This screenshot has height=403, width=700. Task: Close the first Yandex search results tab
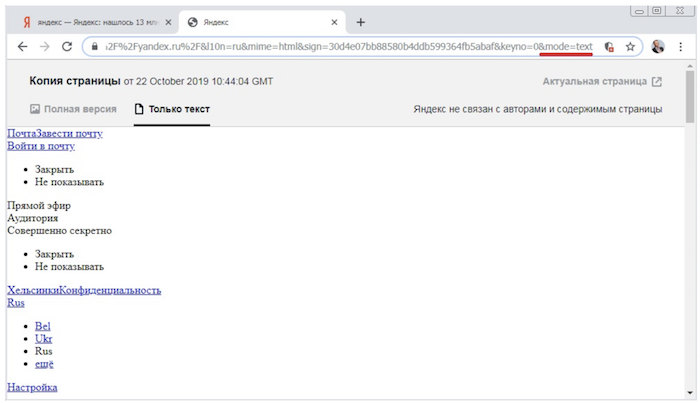click(168, 22)
